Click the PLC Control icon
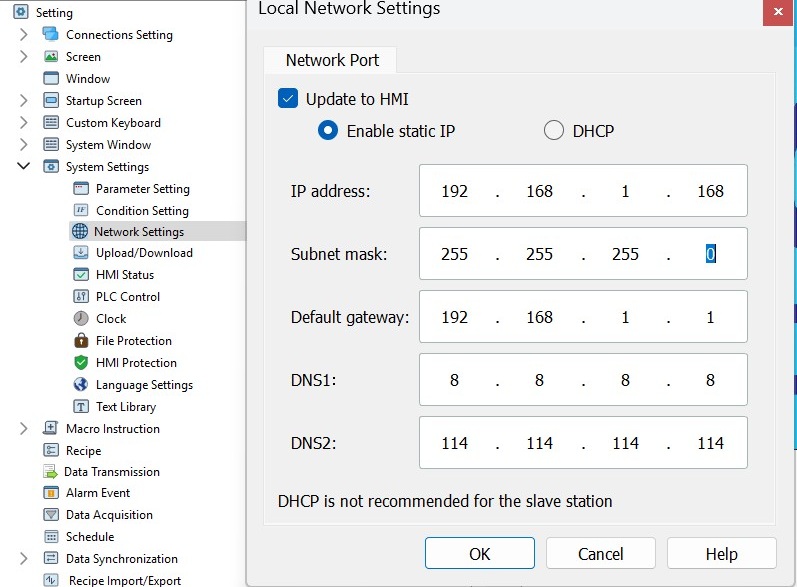 pyautogui.click(x=81, y=296)
